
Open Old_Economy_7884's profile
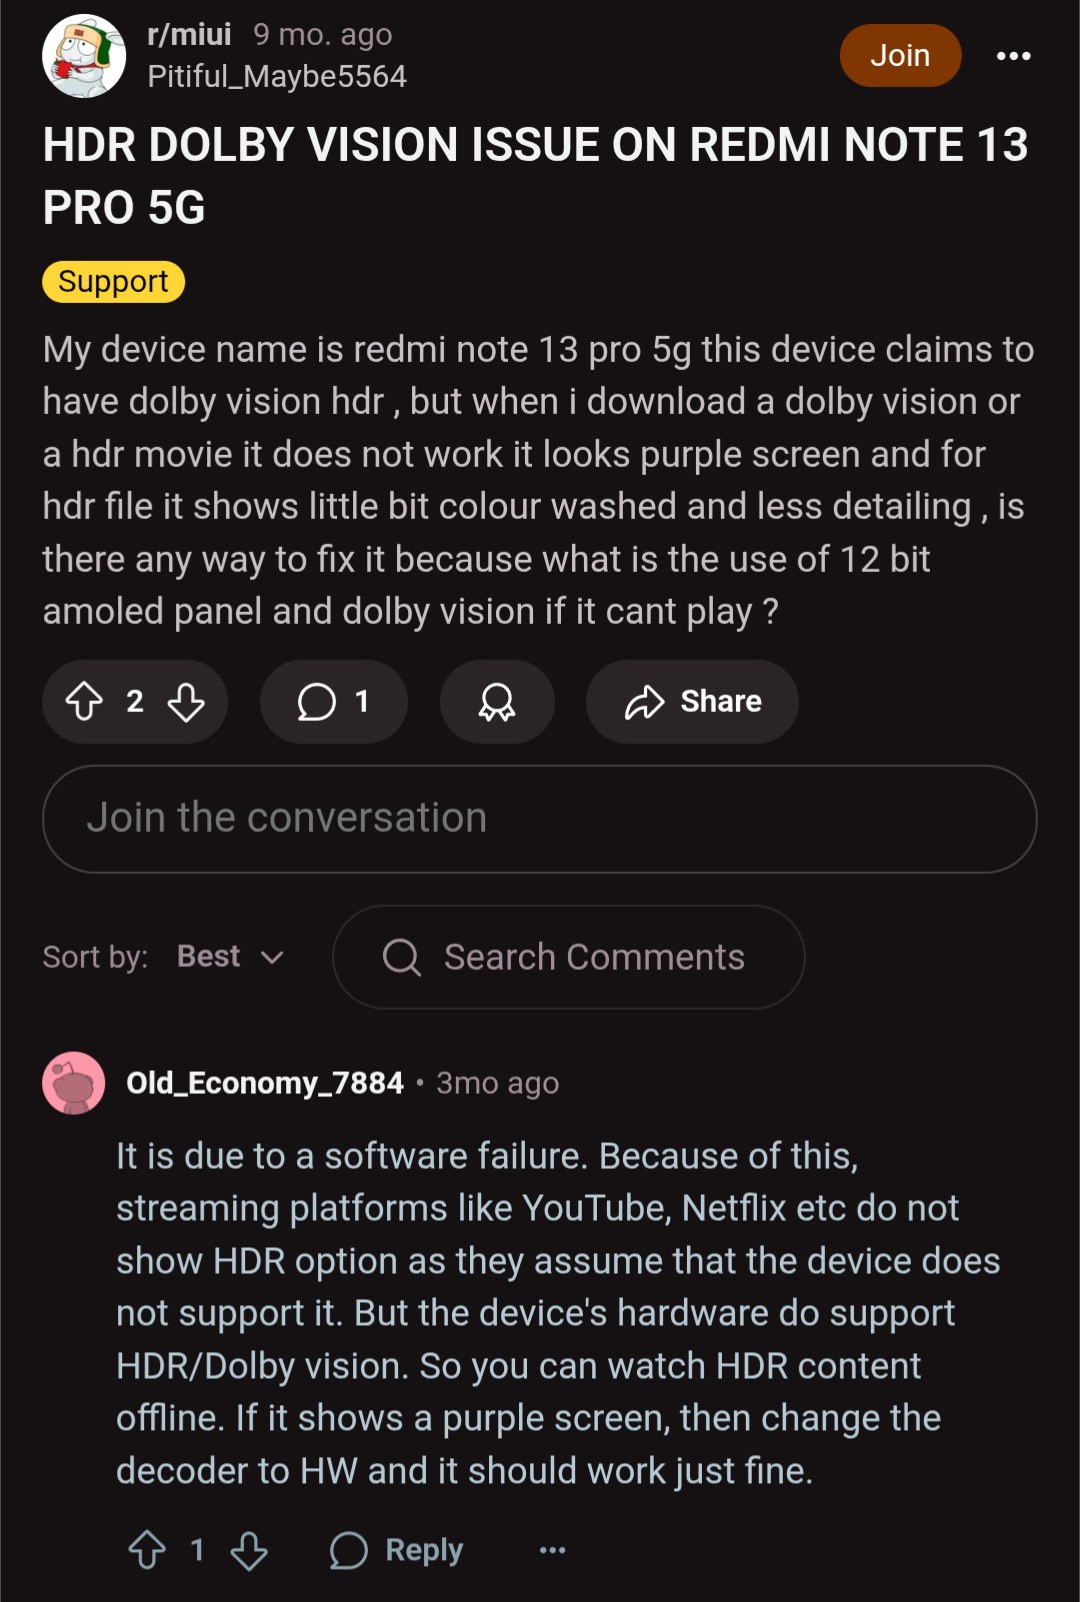tap(265, 1083)
